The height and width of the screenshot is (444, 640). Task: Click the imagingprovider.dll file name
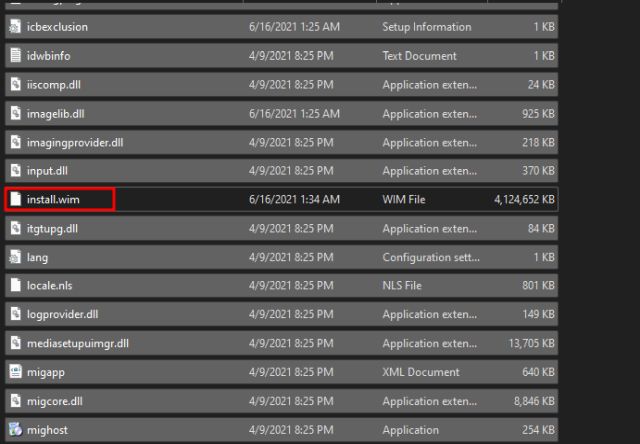(x=76, y=143)
